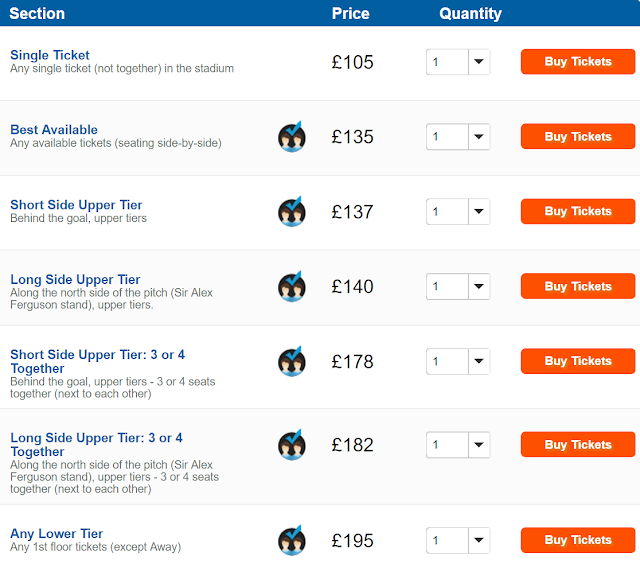Click the Price column header
The image size is (640, 568).
[350, 14]
